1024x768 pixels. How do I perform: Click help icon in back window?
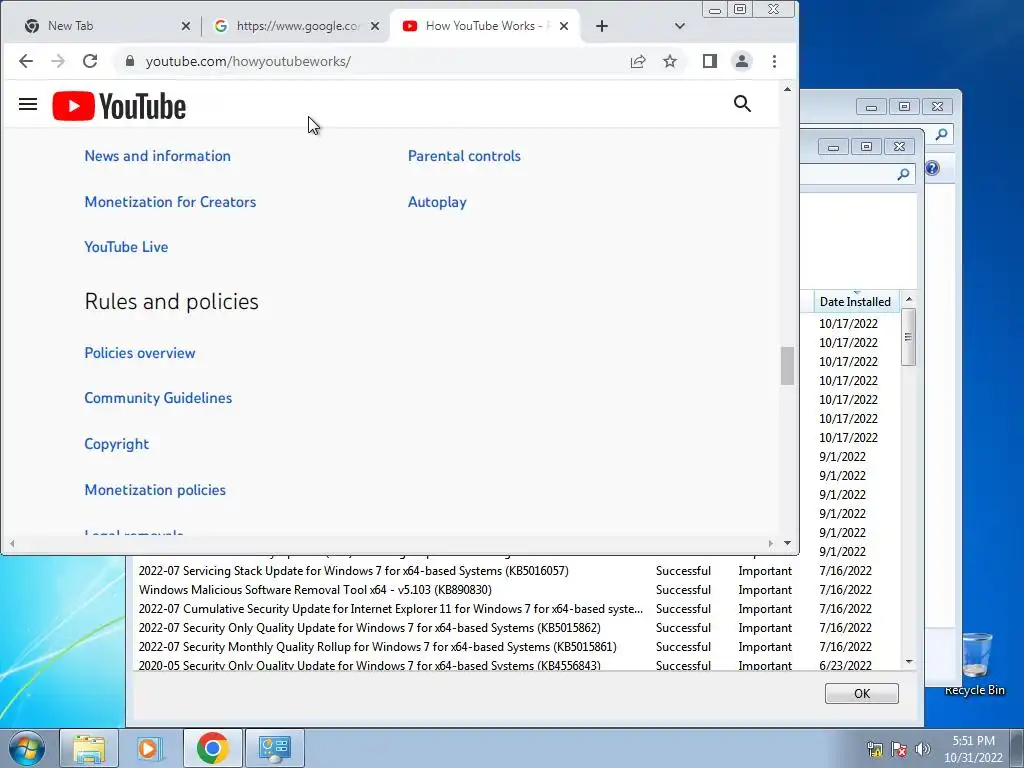[x=932, y=168]
